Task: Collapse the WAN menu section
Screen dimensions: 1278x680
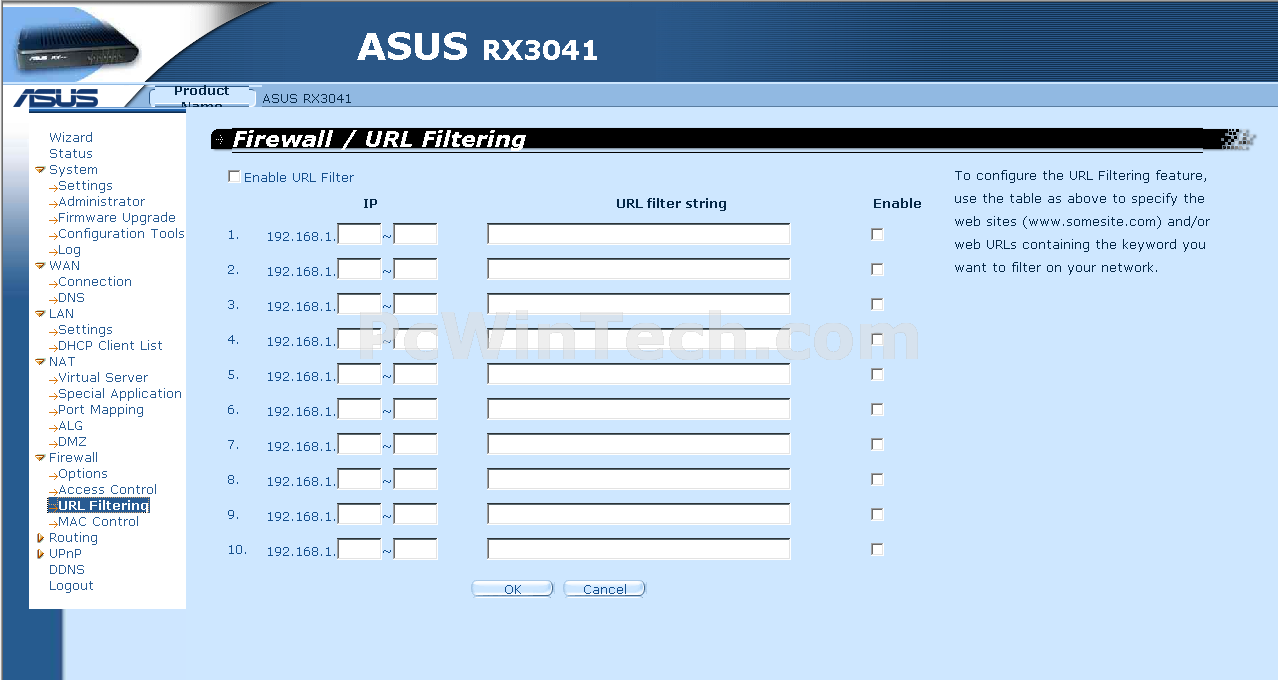Action: [40, 266]
